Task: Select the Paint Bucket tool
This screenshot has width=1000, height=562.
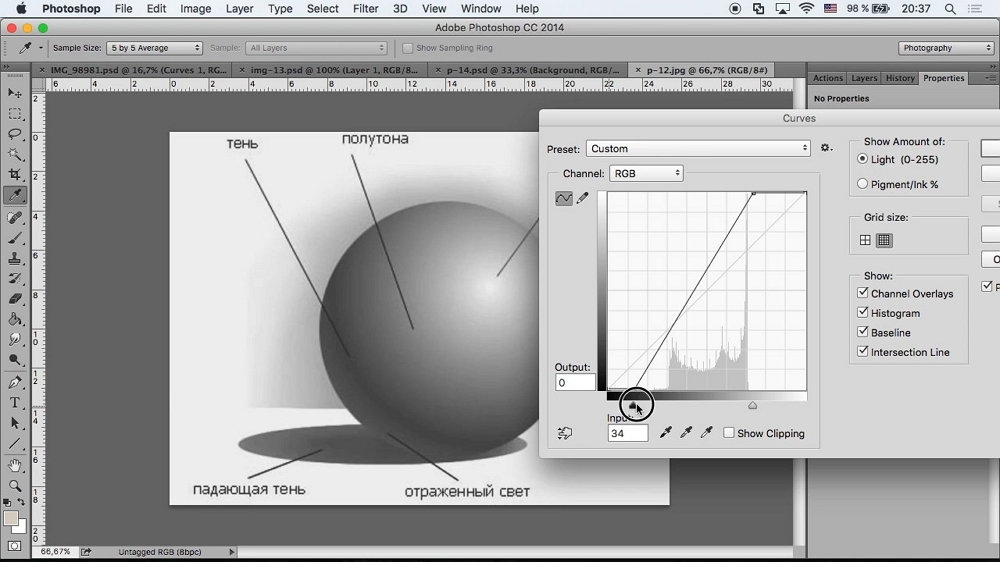Action: click(15, 319)
